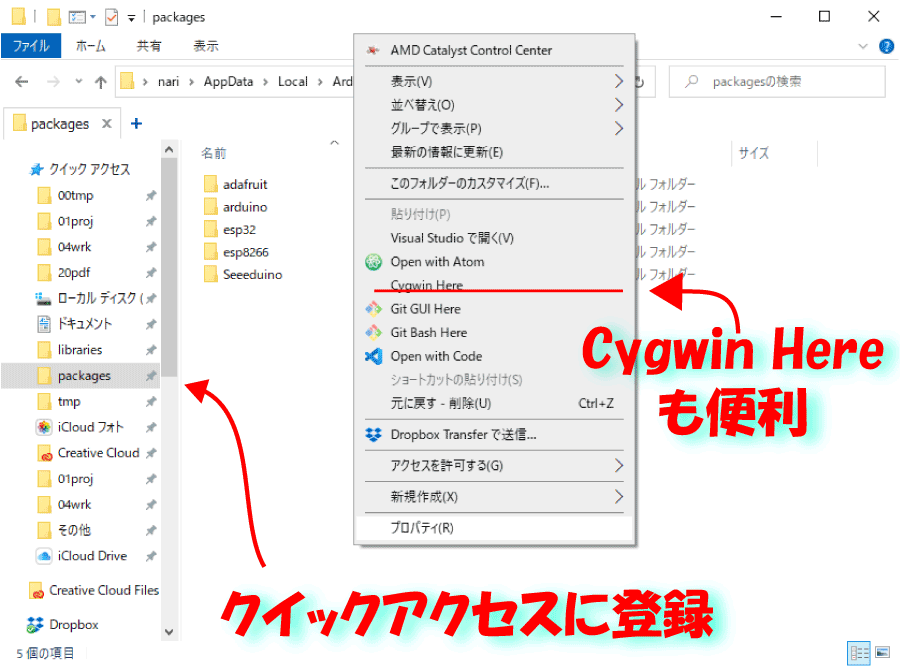Click the help question mark icon

[x=885, y=46]
